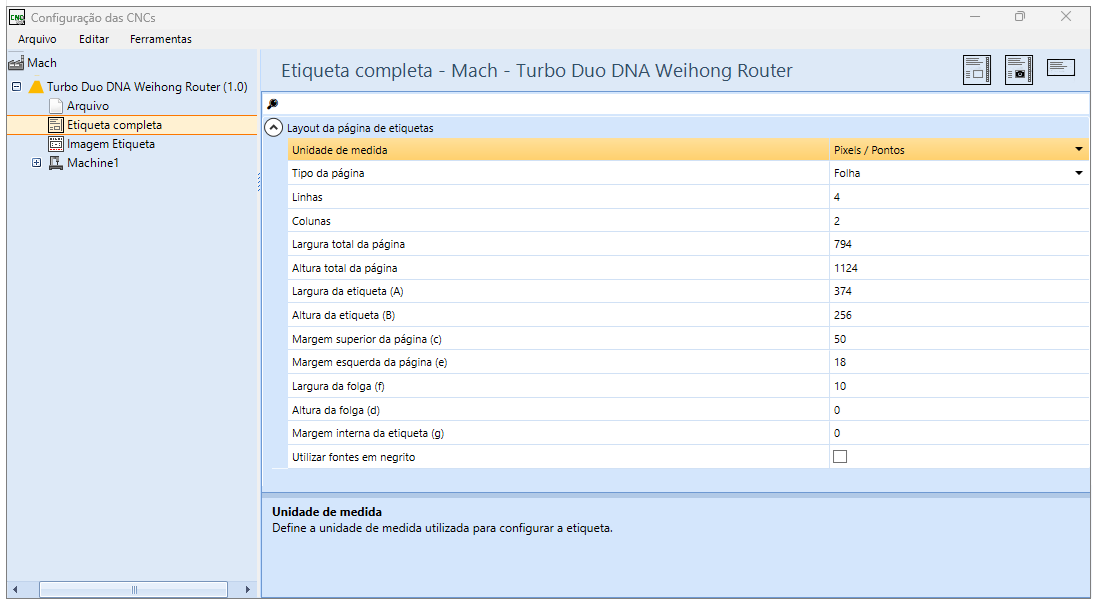Viewport: 1097px width, 602px height.
Task: Select the Largura da folga (f) label
Action: 338,386
